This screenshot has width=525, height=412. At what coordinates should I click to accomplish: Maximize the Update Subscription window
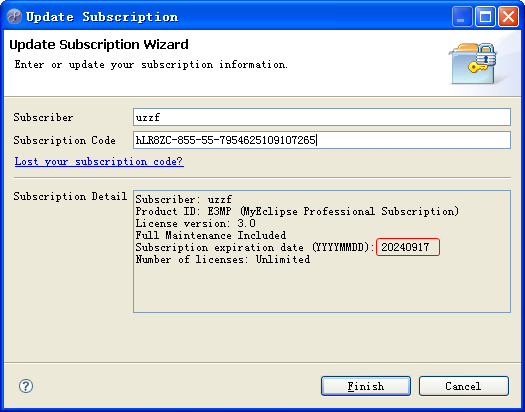485,16
